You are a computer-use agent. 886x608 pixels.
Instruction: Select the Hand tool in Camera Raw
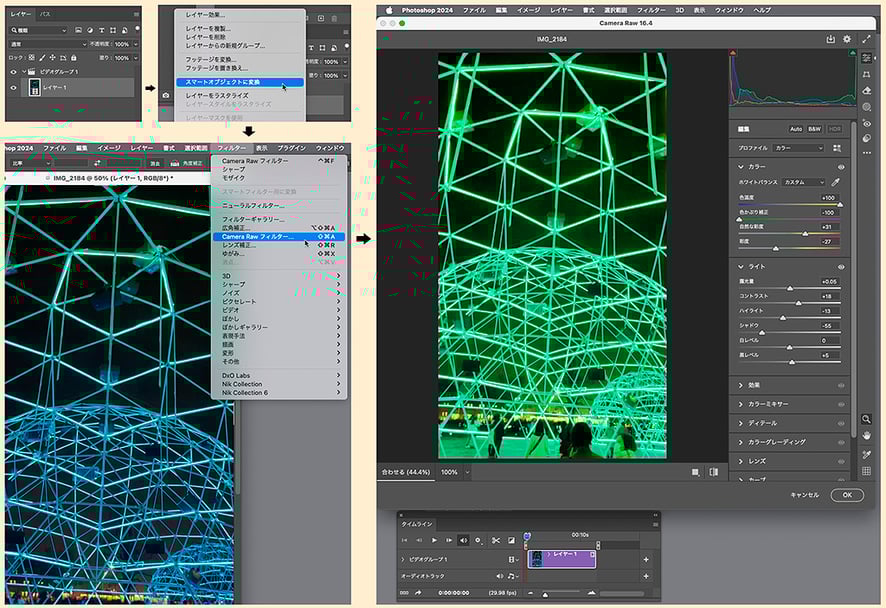click(866, 436)
